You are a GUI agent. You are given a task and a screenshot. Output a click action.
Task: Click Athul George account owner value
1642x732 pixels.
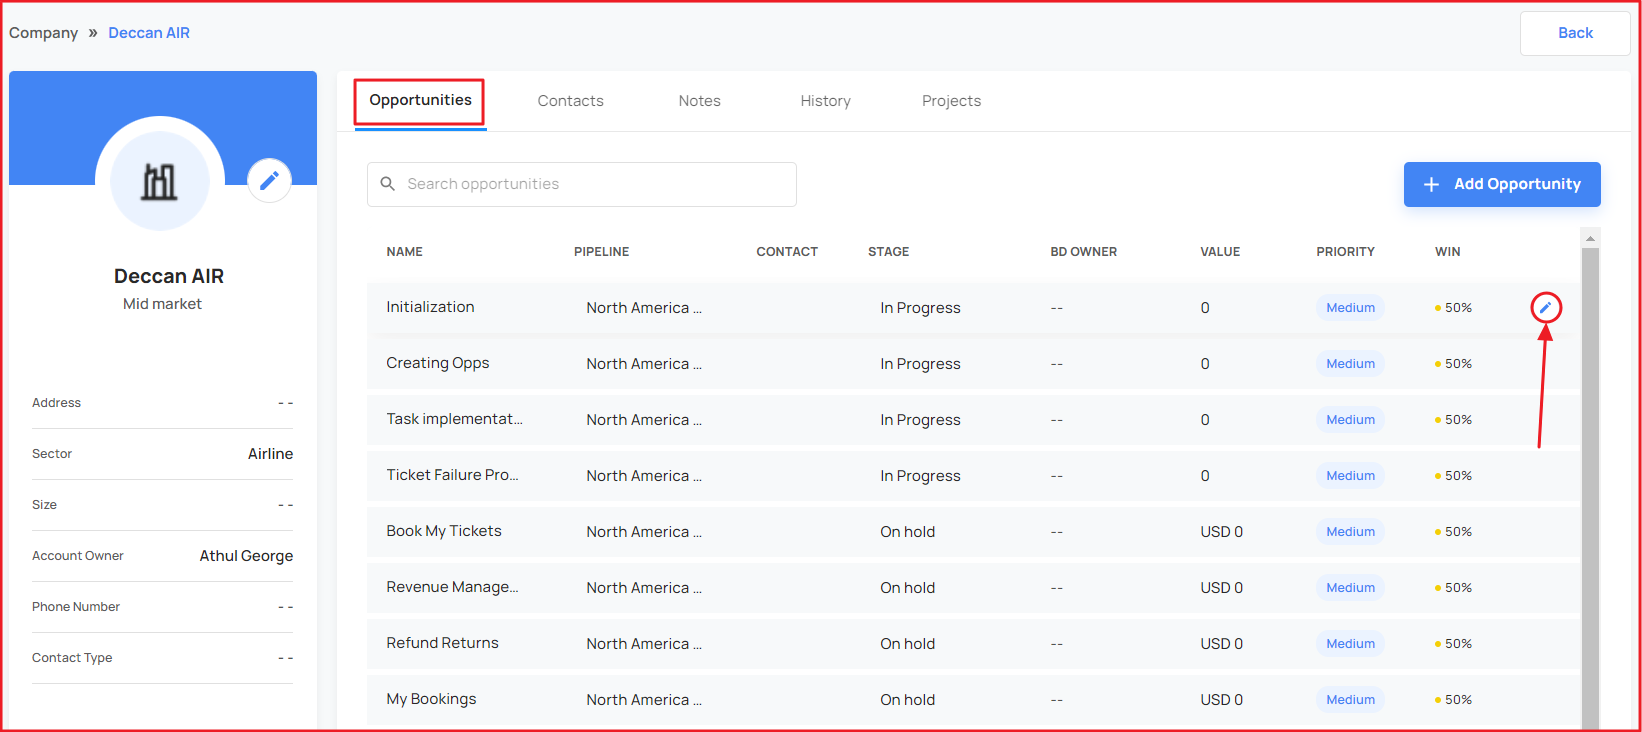(x=246, y=556)
